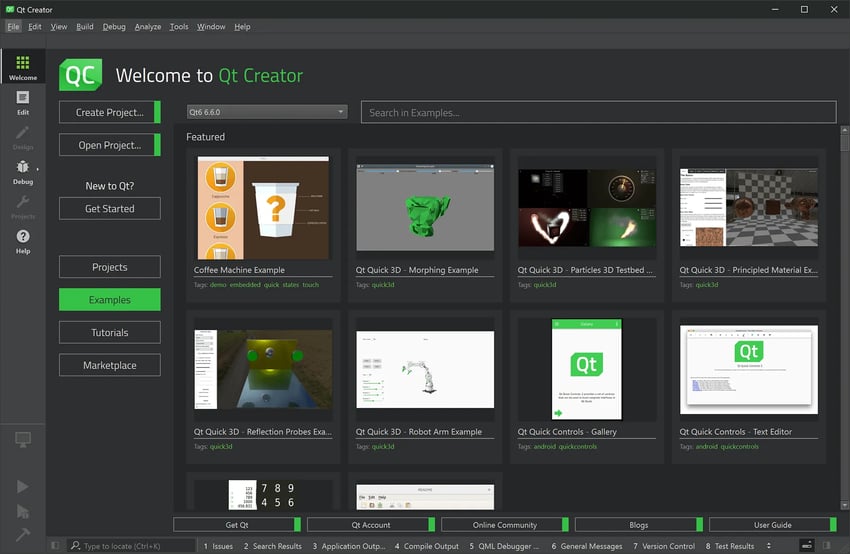
Task: Toggle the progress details button
Action: click(807, 546)
